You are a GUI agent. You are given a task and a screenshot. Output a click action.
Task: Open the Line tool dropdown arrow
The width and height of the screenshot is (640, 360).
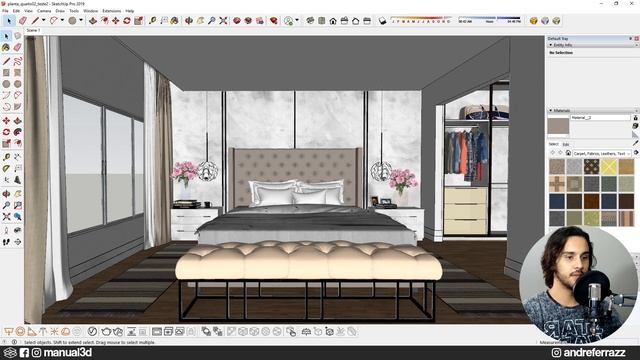pos(43,20)
